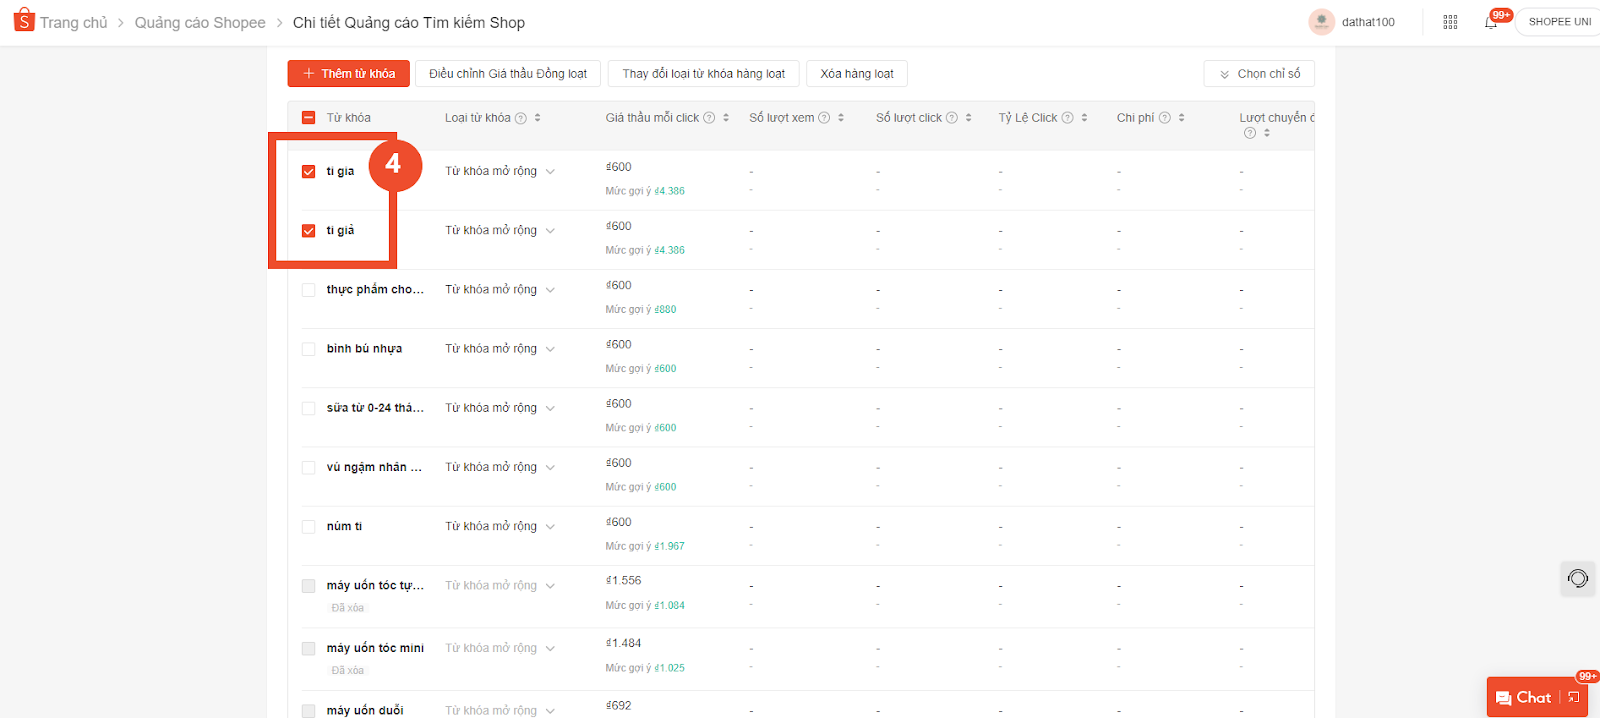
Task: Open the notifications bell icon
Action: point(1491,22)
